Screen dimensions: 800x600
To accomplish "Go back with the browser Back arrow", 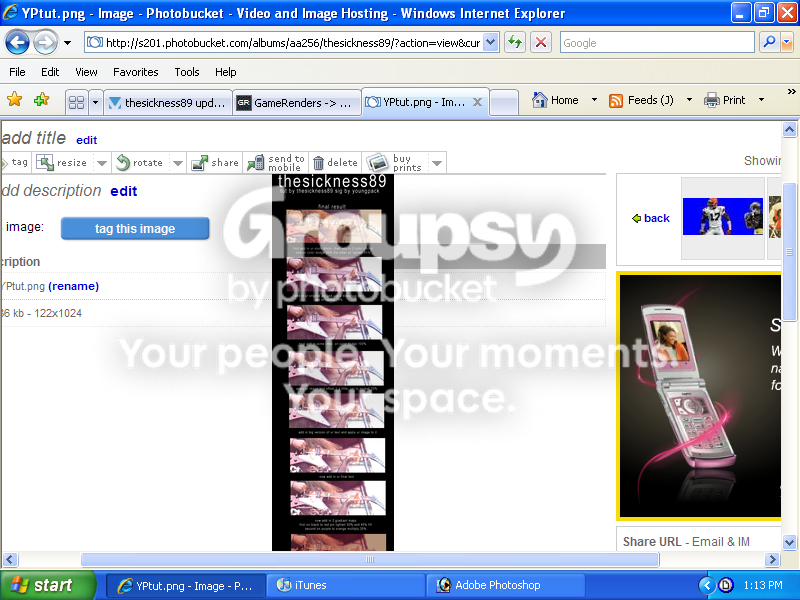I will coord(18,42).
